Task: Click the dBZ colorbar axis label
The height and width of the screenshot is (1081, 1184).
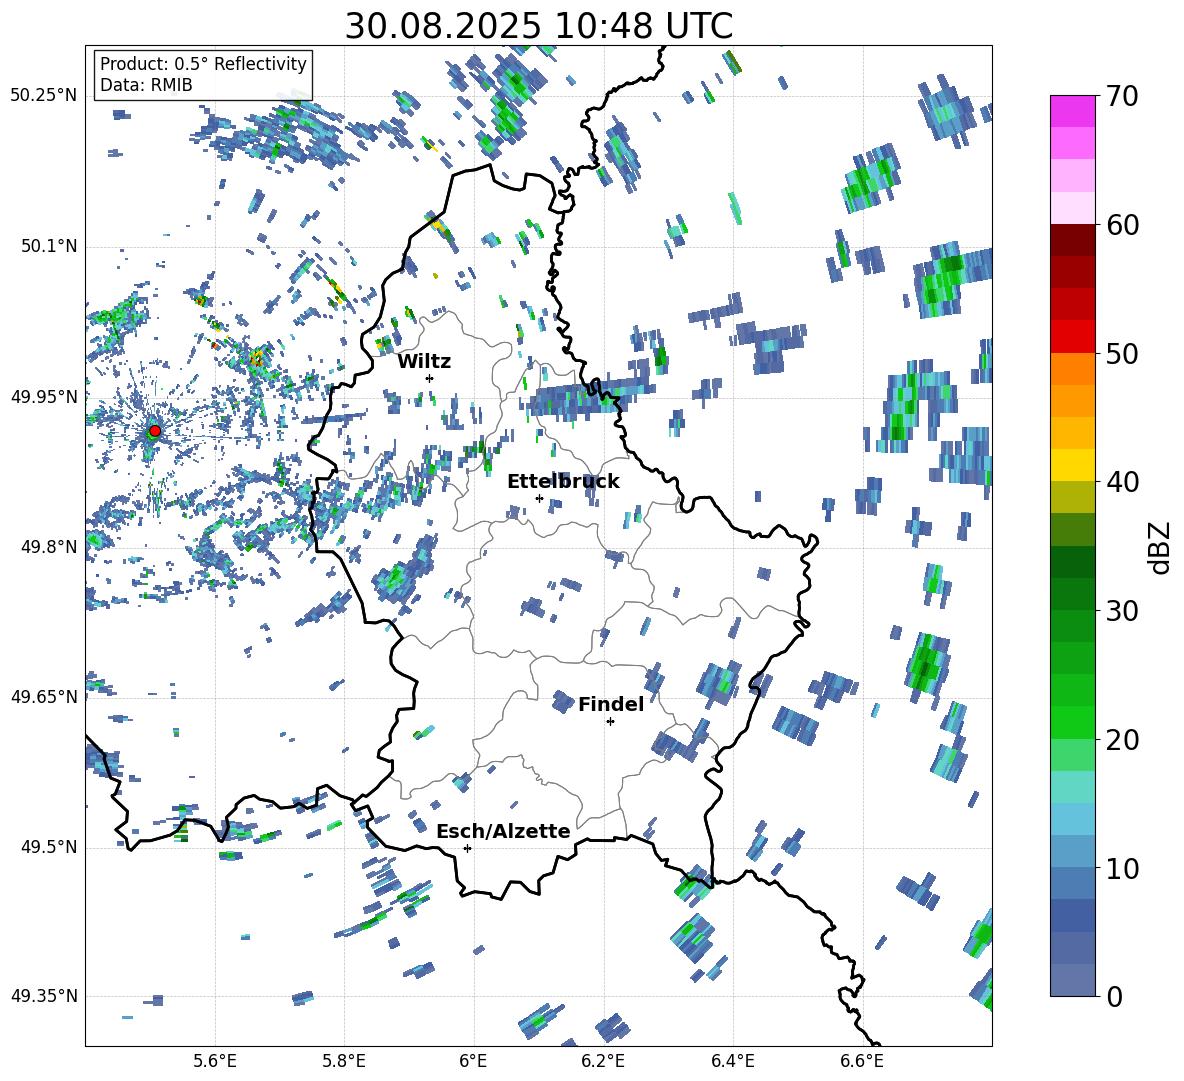Action: [x=1161, y=547]
